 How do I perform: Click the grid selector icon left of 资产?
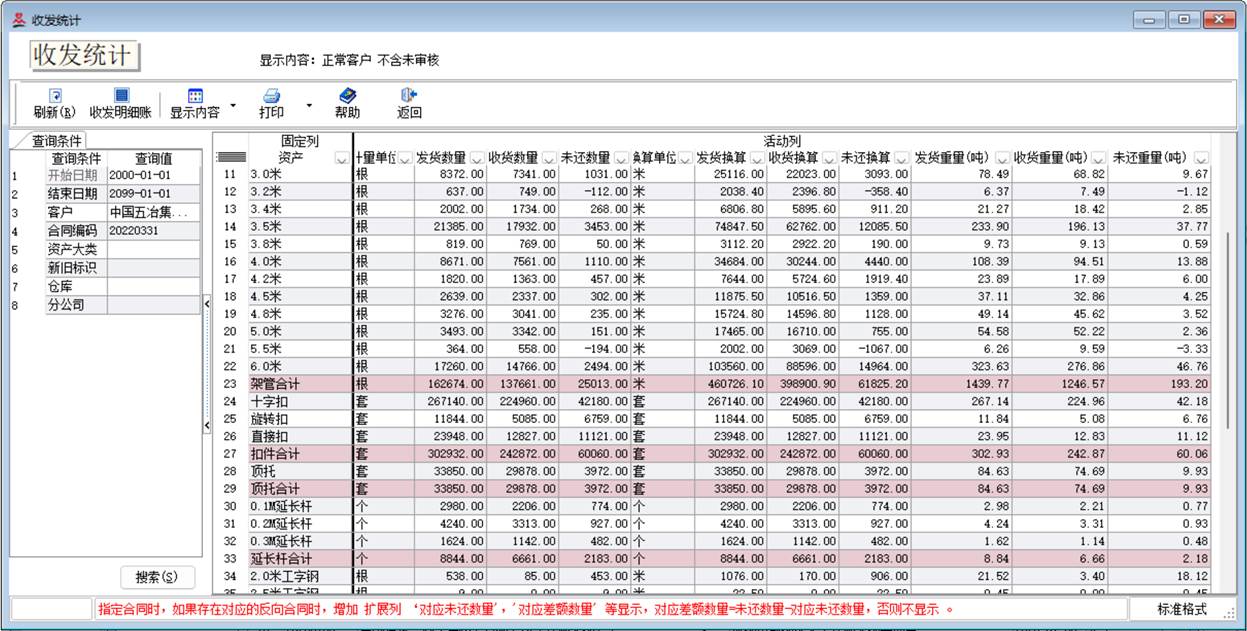[x=232, y=158]
